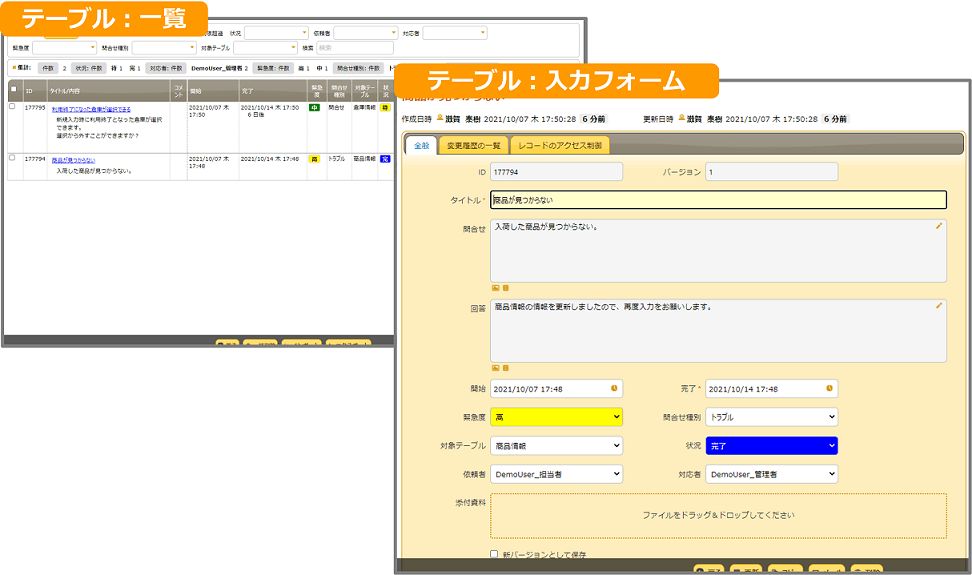Viewport: 972px width, 575px height.
Task: Click the ID field showing 177794
Action: pos(556,172)
